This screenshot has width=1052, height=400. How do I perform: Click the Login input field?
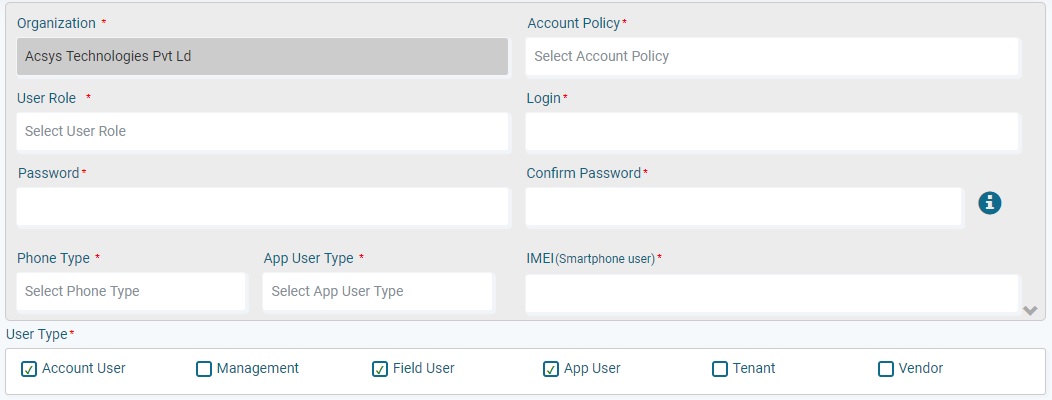(x=772, y=132)
